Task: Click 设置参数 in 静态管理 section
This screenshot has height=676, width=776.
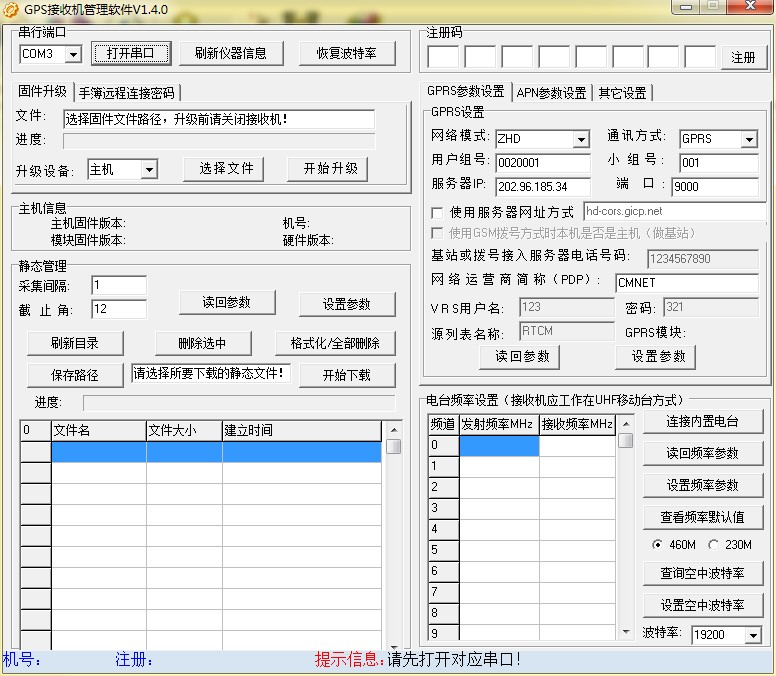Action: [347, 304]
